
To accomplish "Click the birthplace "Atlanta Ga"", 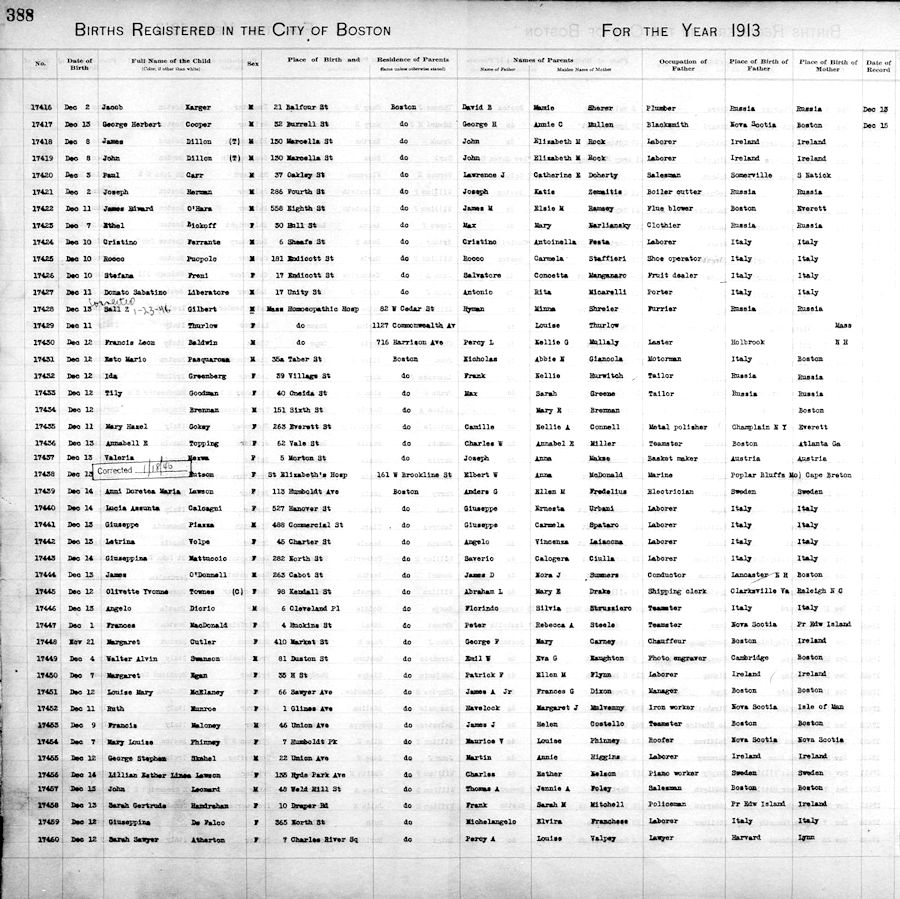I will pos(819,444).
